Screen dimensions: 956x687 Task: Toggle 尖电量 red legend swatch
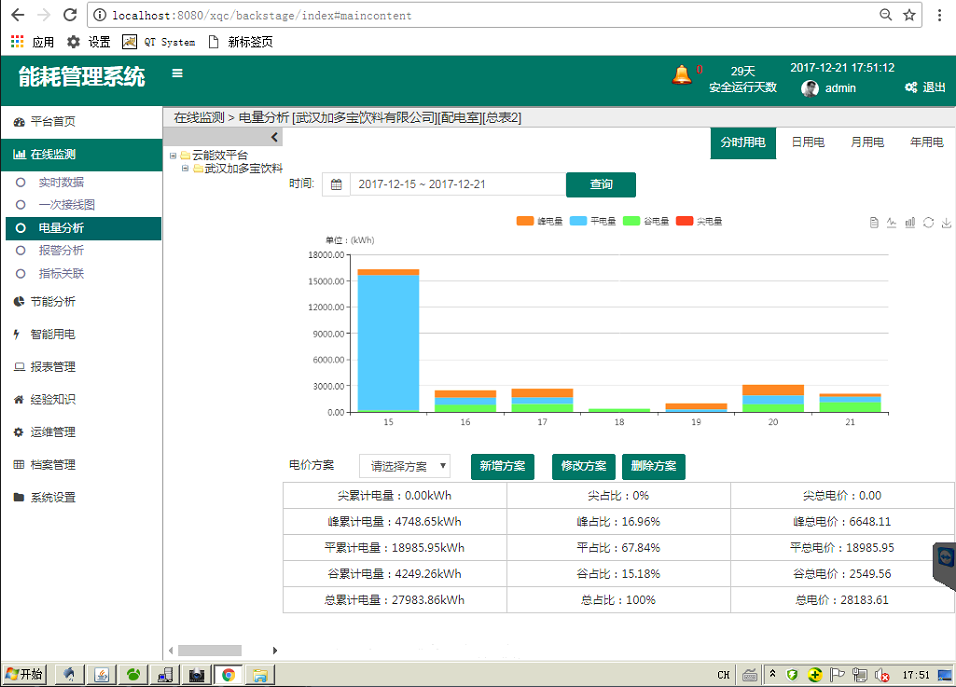click(685, 221)
